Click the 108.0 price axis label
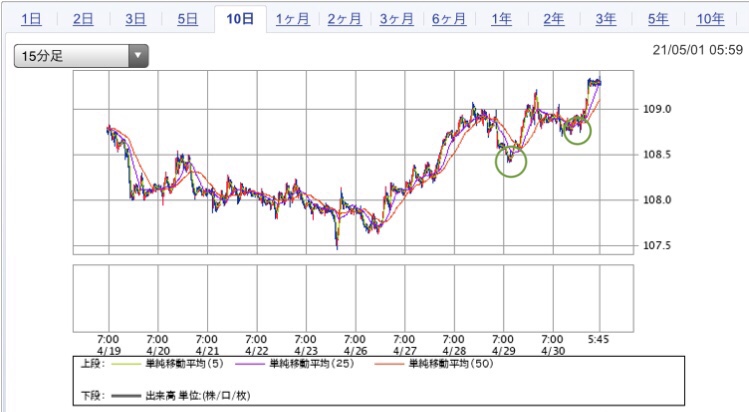The width and height of the screenshot is (749, 412). click(x=657, y=200)
